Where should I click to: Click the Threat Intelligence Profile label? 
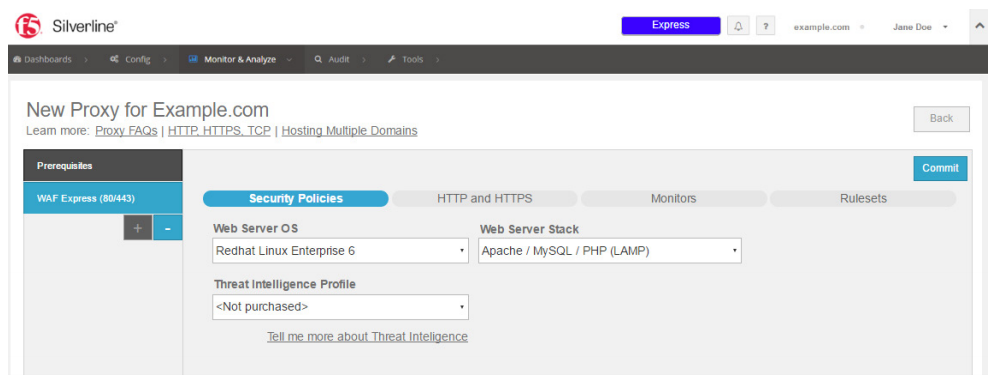(x=285, y=285)
